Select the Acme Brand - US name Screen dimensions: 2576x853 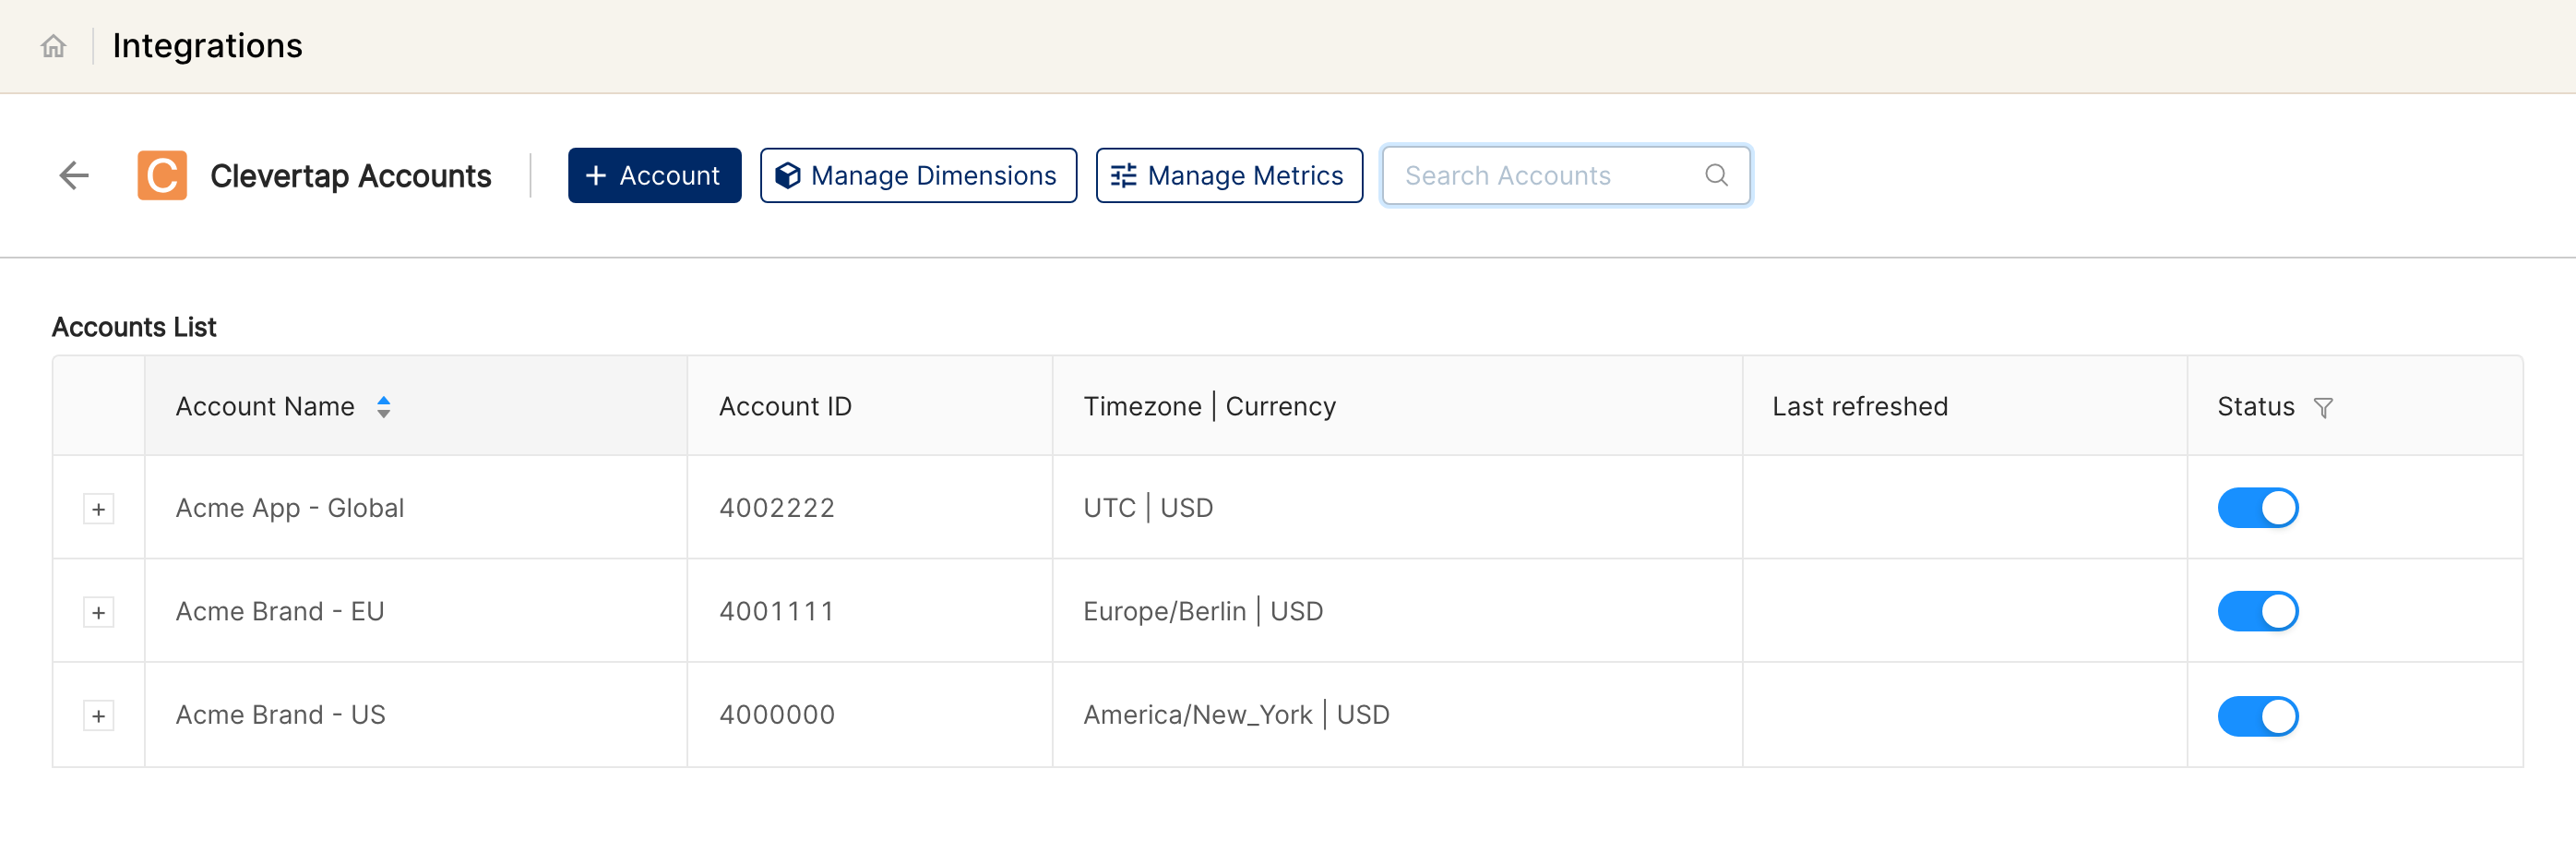(280, 715)
